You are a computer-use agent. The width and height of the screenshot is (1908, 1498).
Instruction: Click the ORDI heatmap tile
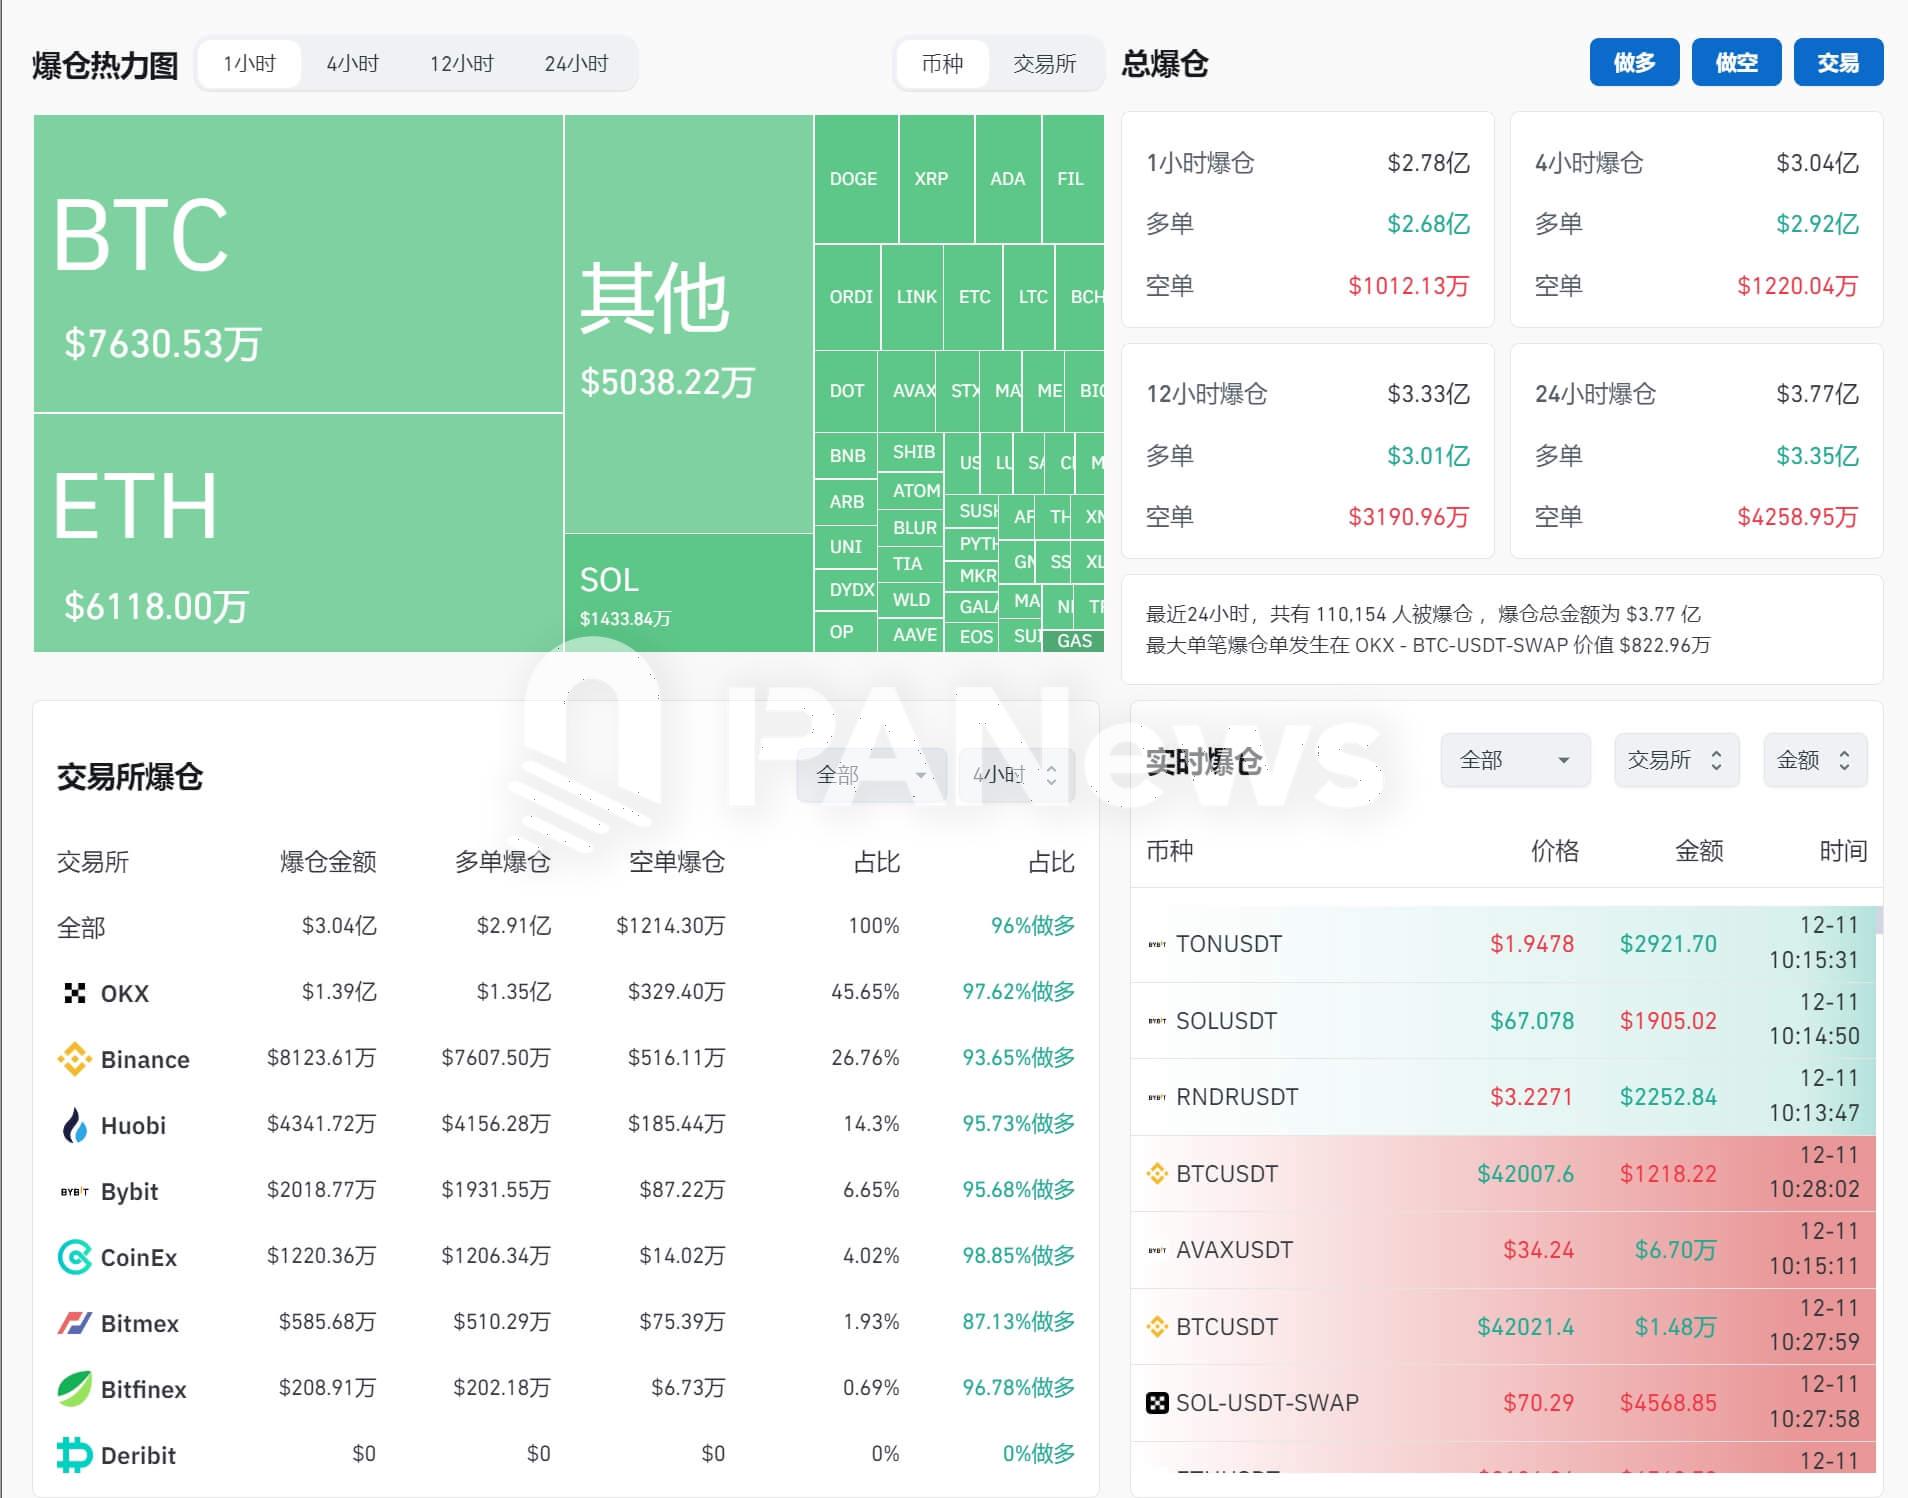[848, 297]
